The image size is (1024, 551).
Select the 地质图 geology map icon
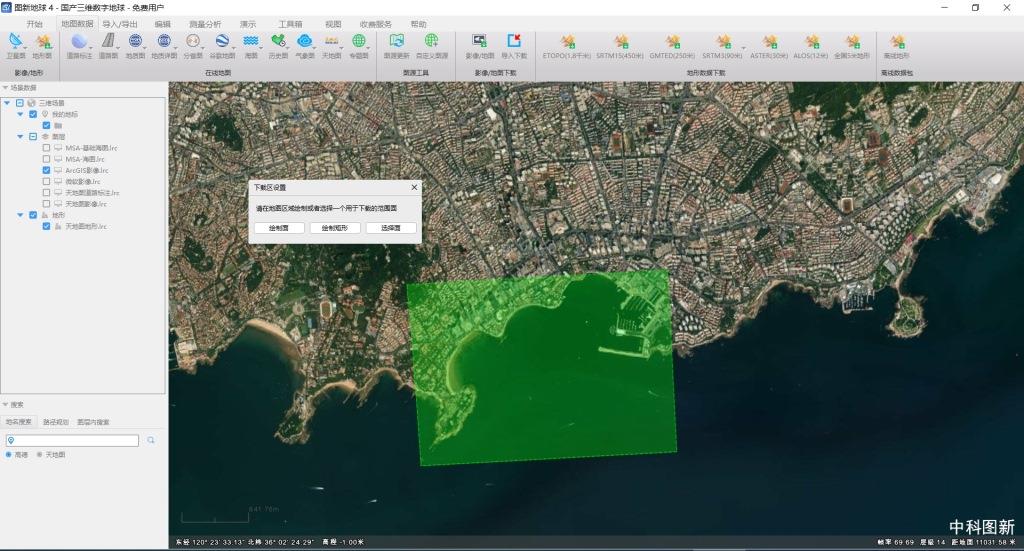tap(135, 41)
